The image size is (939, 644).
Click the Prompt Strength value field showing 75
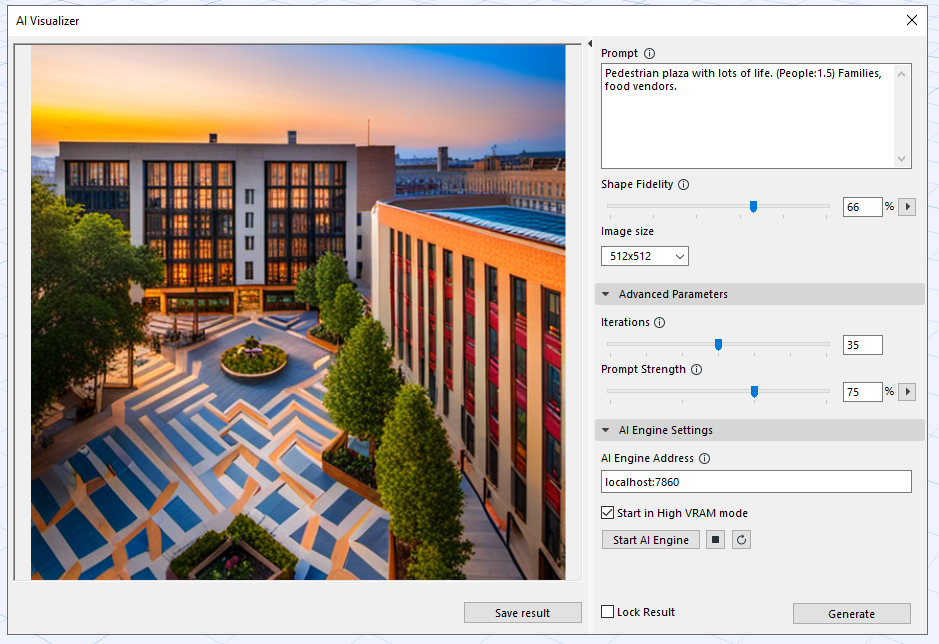862,392
